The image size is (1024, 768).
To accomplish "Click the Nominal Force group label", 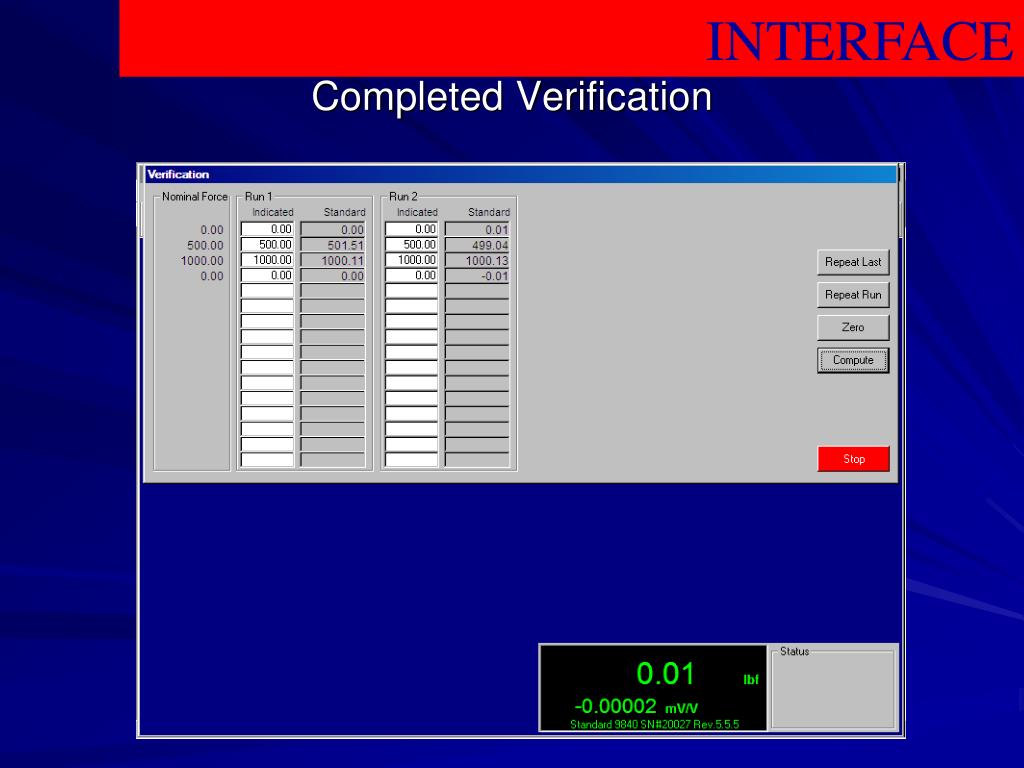I will pyautogui.click(x=195, y=197).
